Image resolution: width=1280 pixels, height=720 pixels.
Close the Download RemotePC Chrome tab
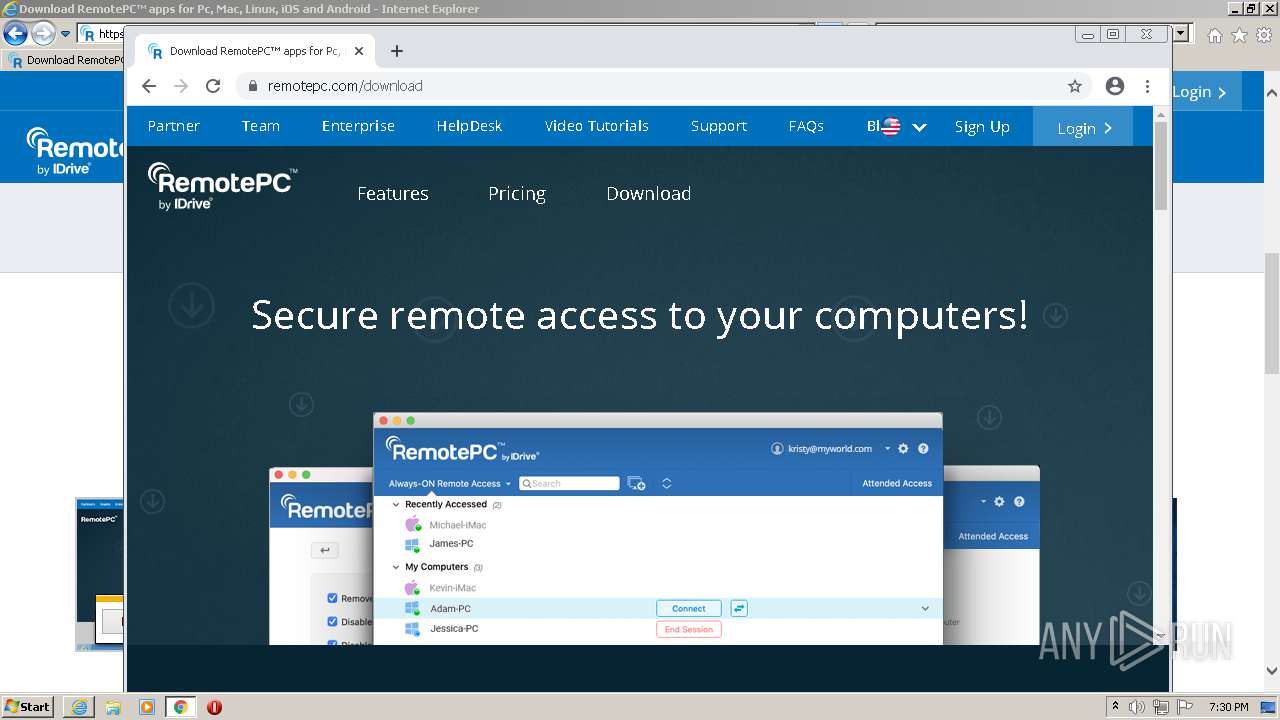[x=359, y=51]
